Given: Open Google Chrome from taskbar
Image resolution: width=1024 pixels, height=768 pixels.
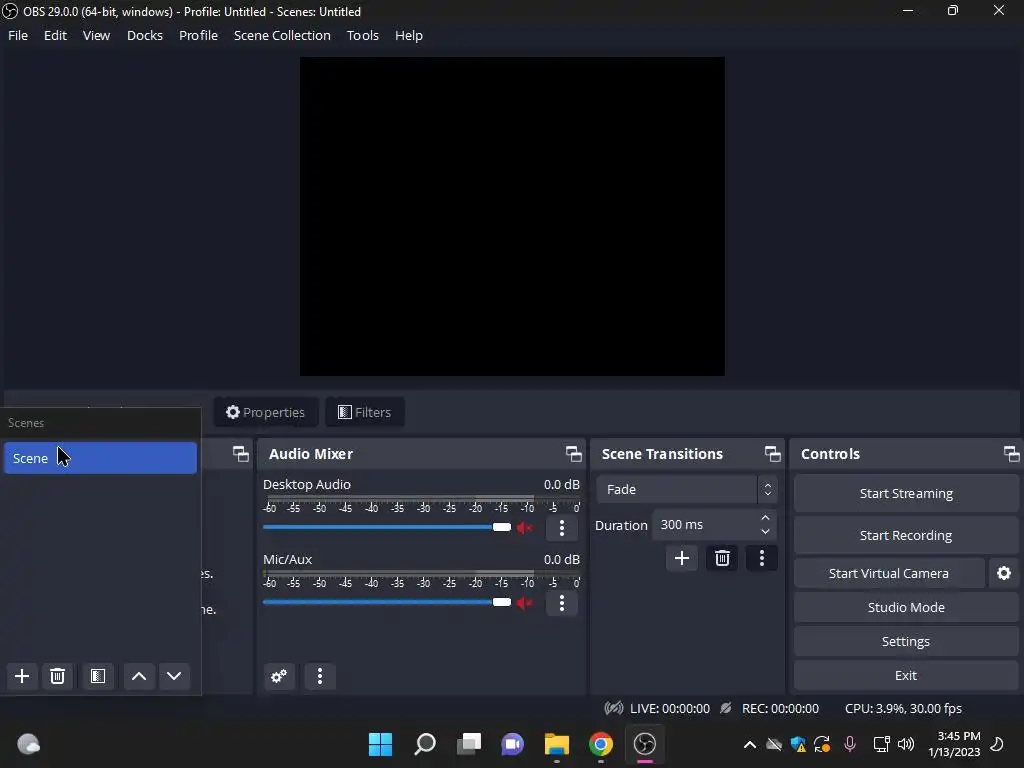Looking at the screenshot, I should coord(601,744).
